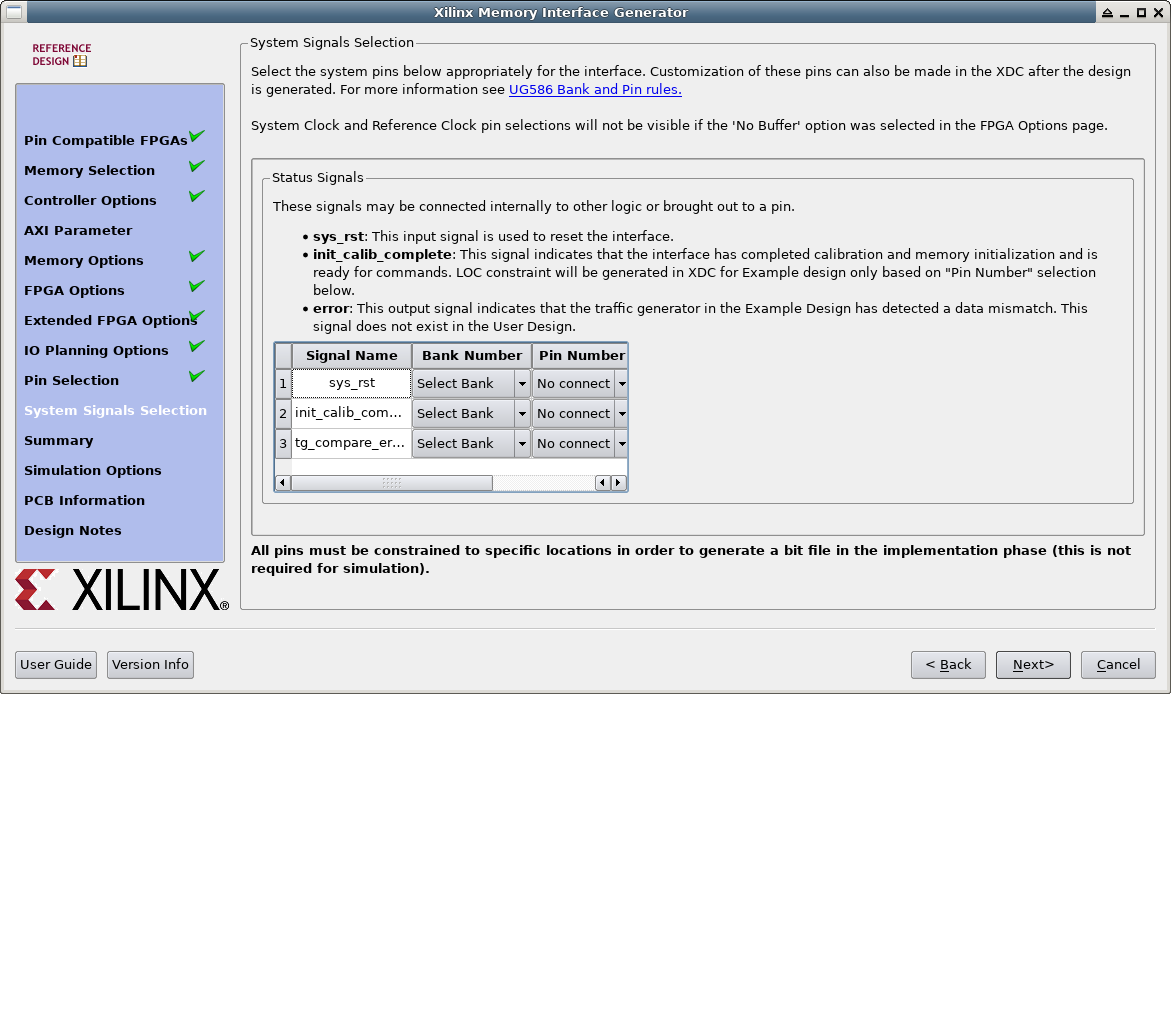Select Pin Selection step

pyautogui.click(x=71, y=379)
